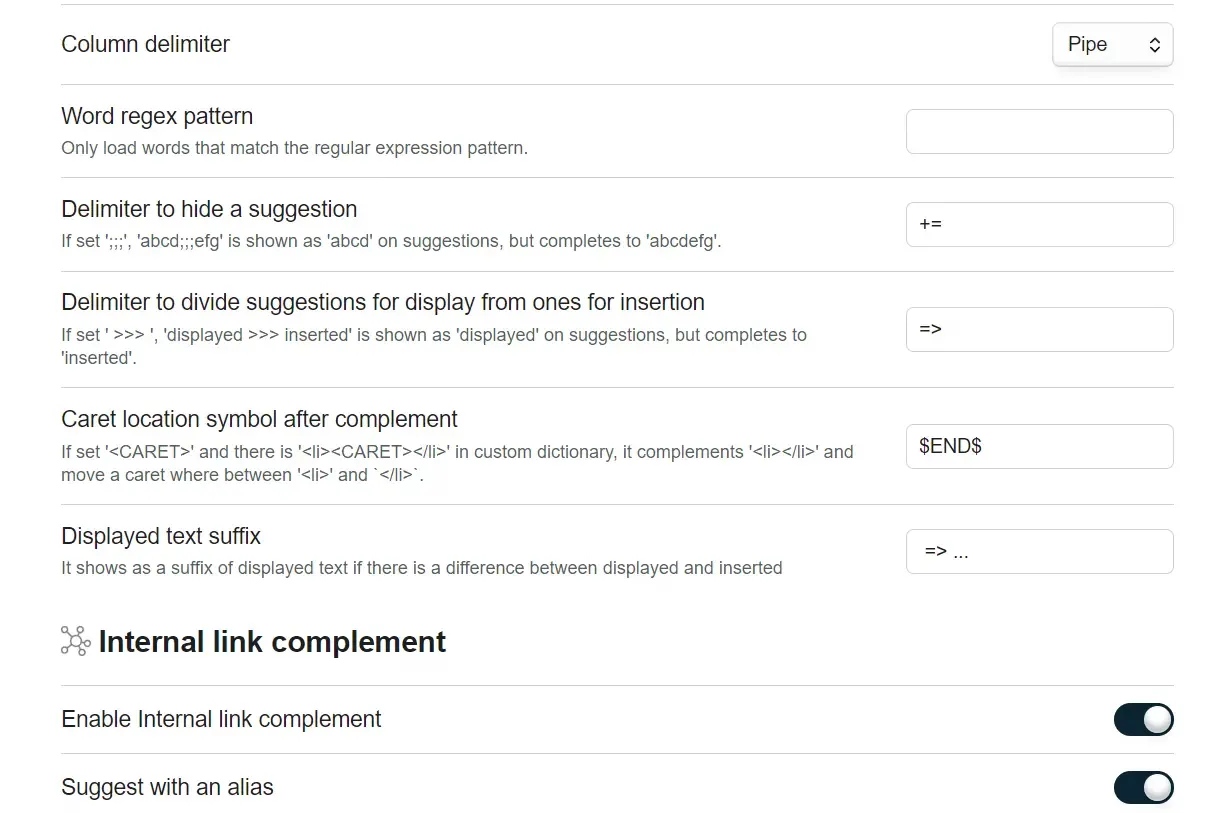Click the Delimiter to divide suggestions title
The width and height of the screenshot is (1213, 813).
click(383, 302)
